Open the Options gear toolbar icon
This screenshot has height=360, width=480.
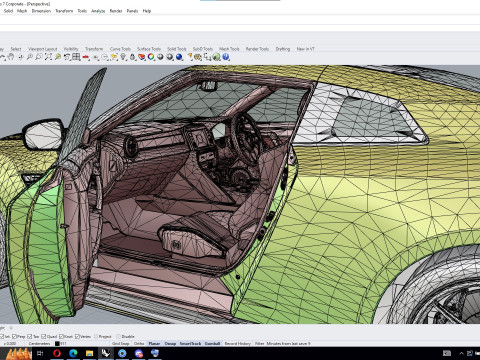click(198, 57)
